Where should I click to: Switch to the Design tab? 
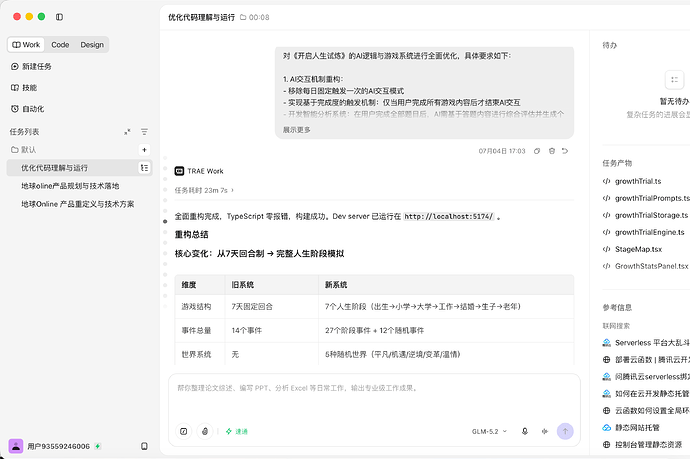[x=92, y=44]
